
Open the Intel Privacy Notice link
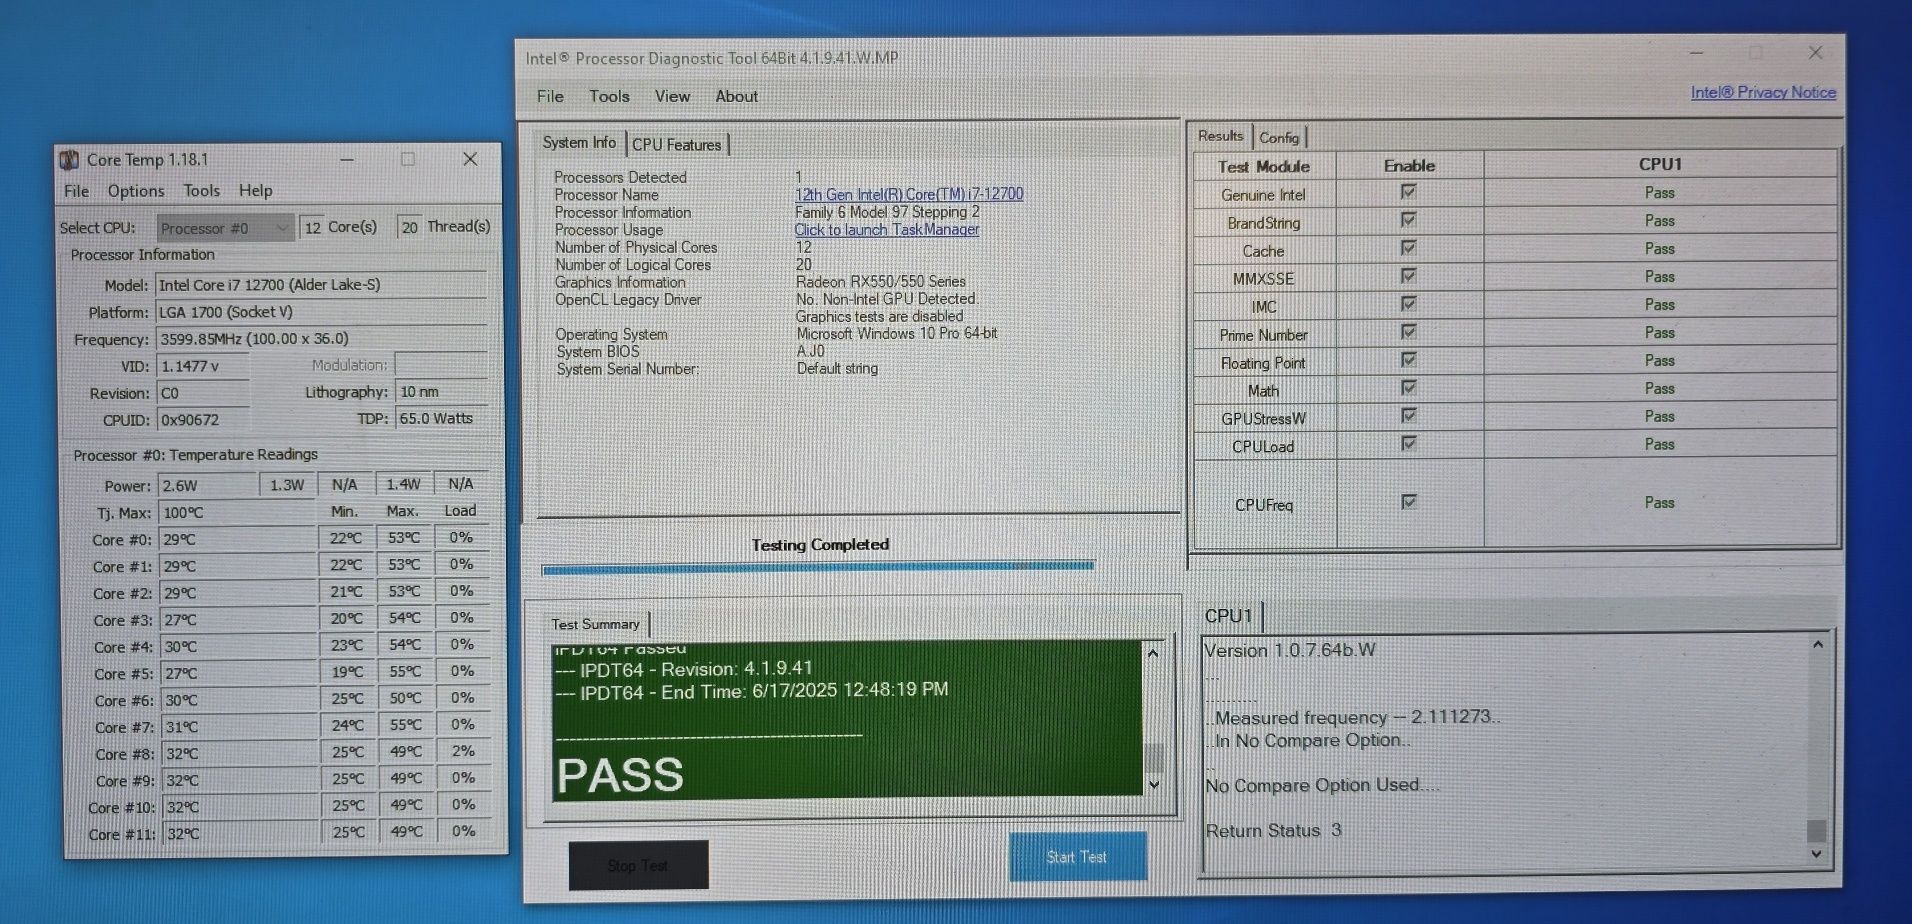click(1763, 92)
